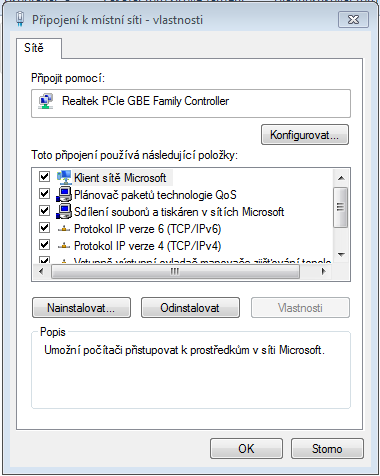
Task: Toggle the Plánovač paketů technologie QoS checkbox
Action: [44, 193]
